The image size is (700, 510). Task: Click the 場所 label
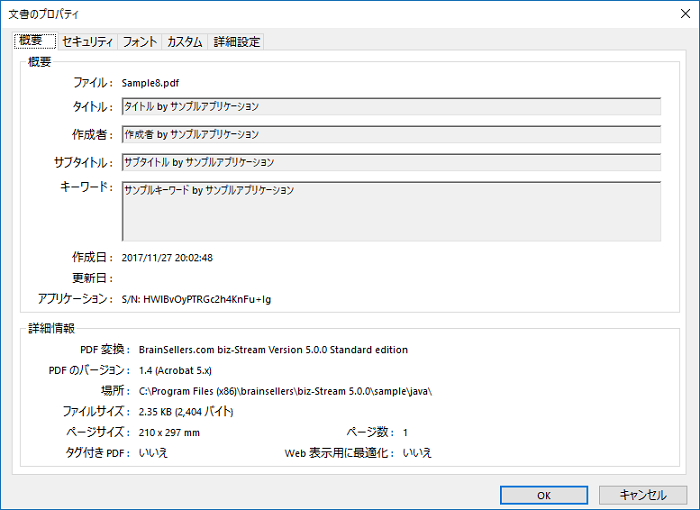(x=116, y=391)
